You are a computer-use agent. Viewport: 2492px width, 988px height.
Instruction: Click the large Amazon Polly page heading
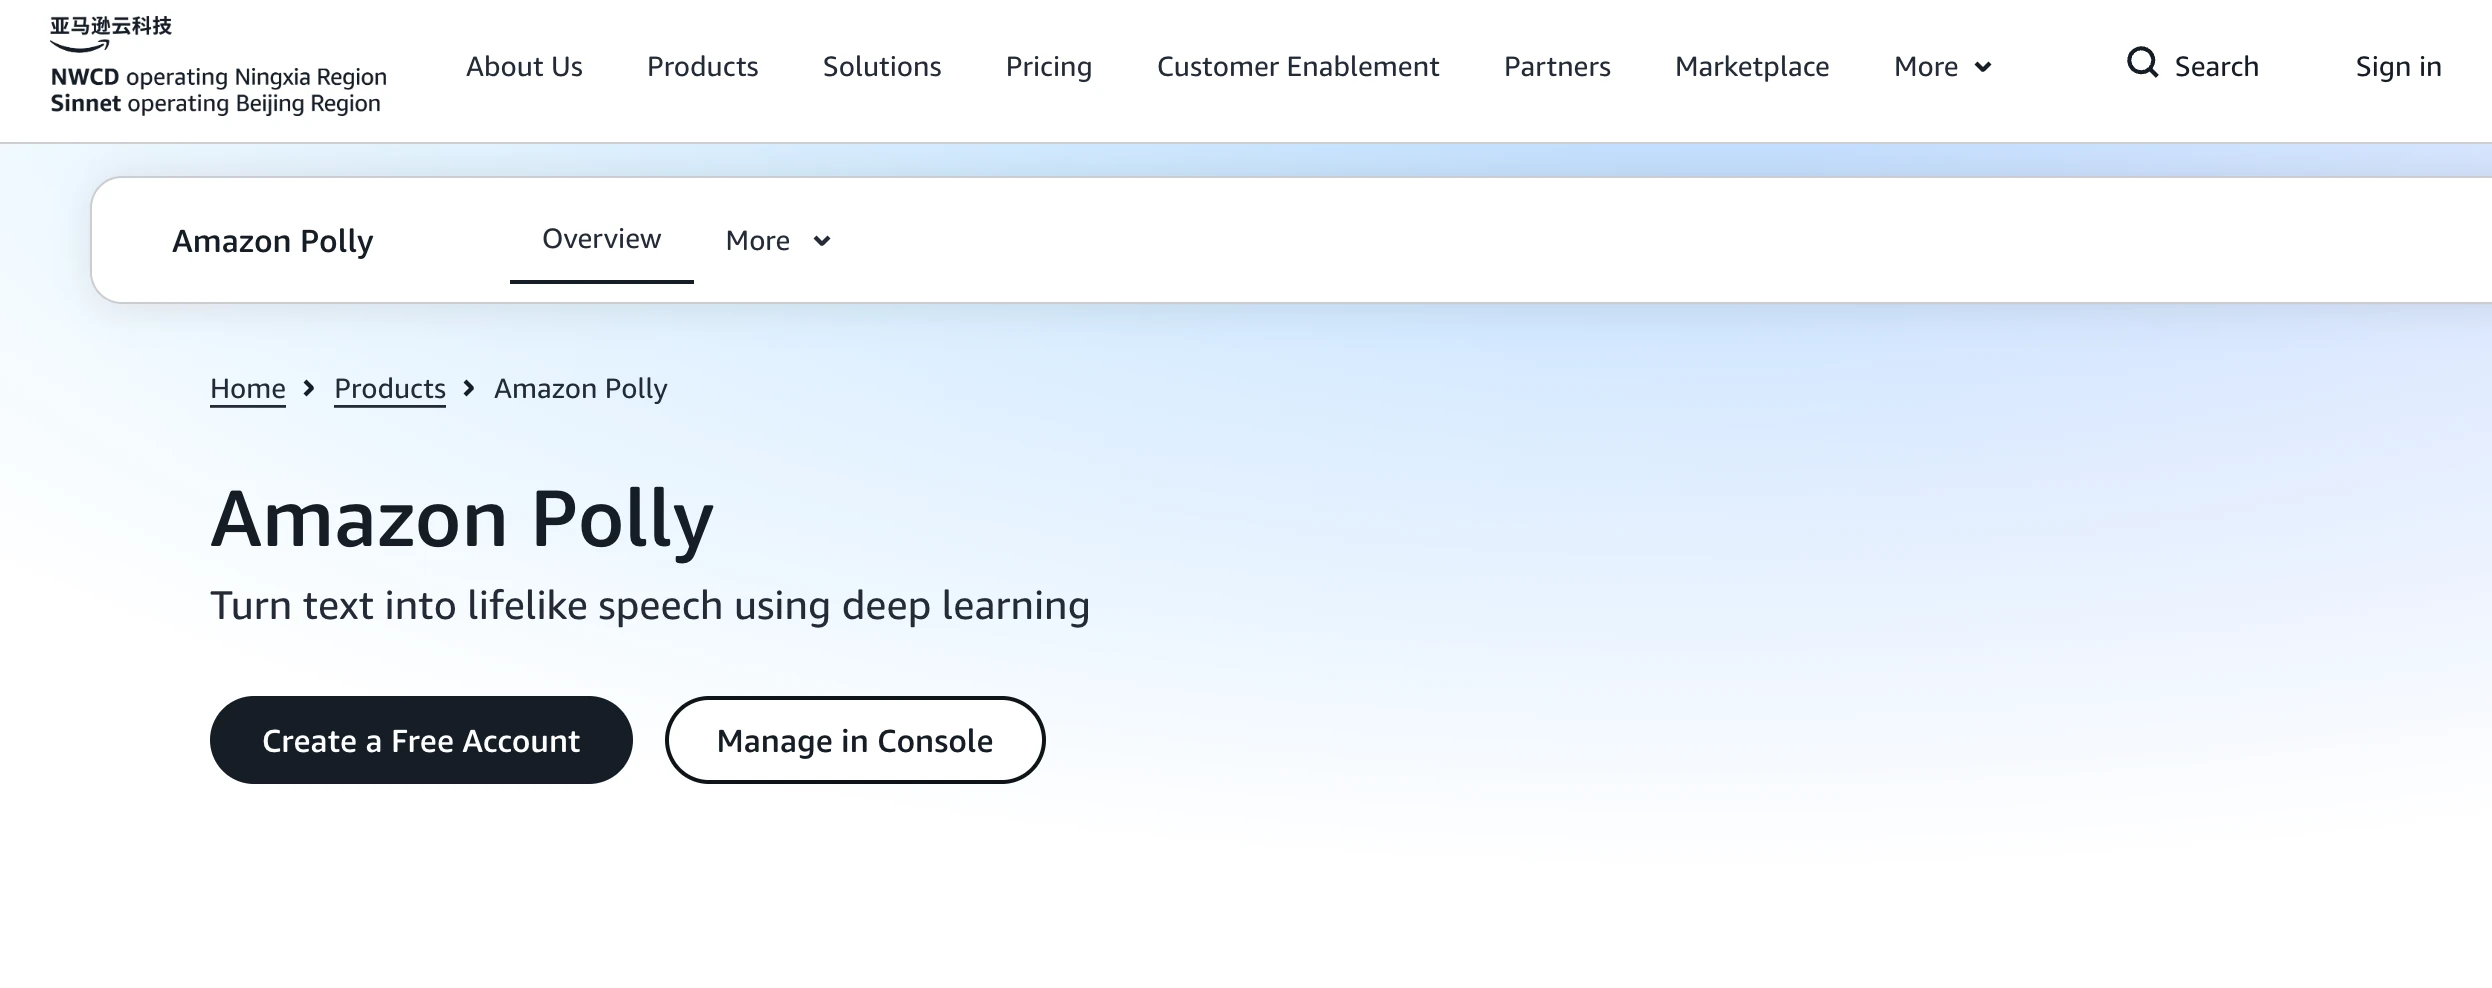coord(462,520)
